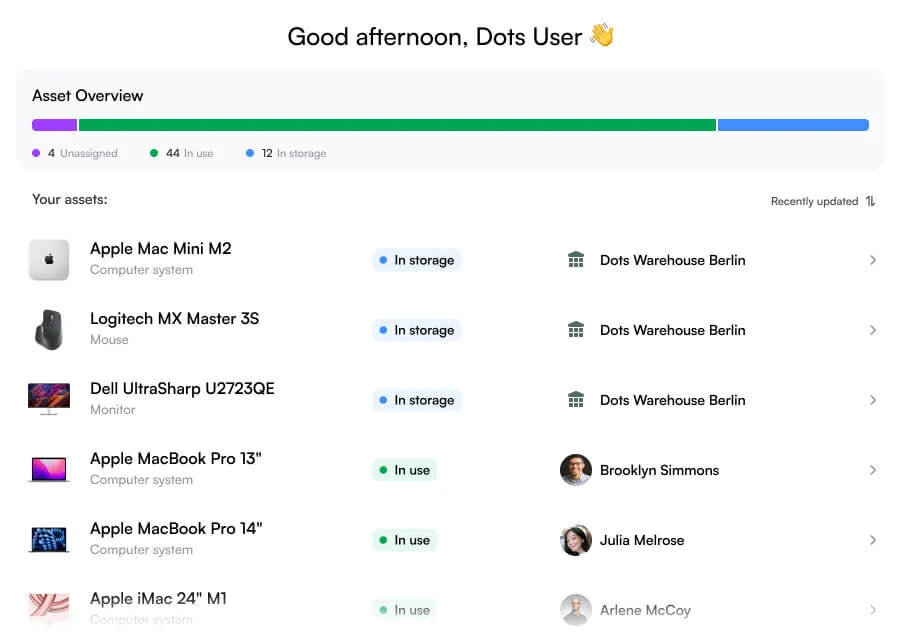
Task: Open the Julia Melrose row chevron
Action: pyautogui.click(x=873, y=540)
